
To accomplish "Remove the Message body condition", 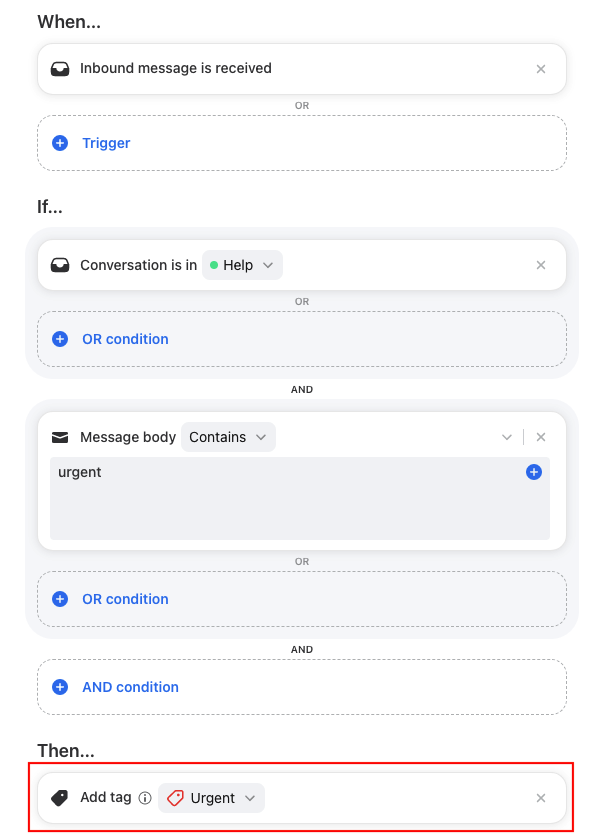I will (x=540, y=437).
